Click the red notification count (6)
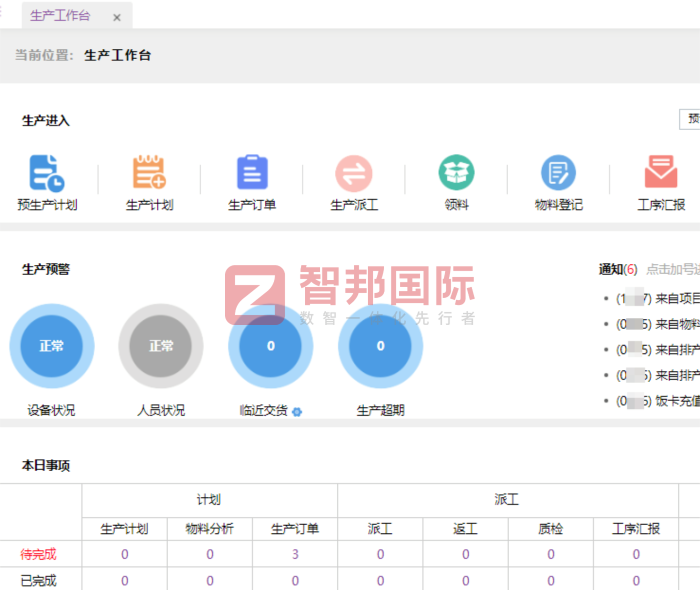The width and height of the screenshot is (700, 590). (x=631, y=269)
